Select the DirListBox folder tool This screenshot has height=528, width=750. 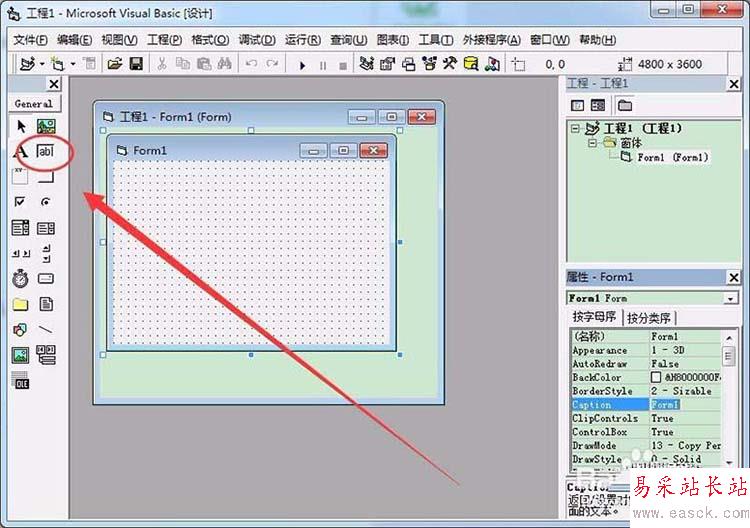point(20,304)
